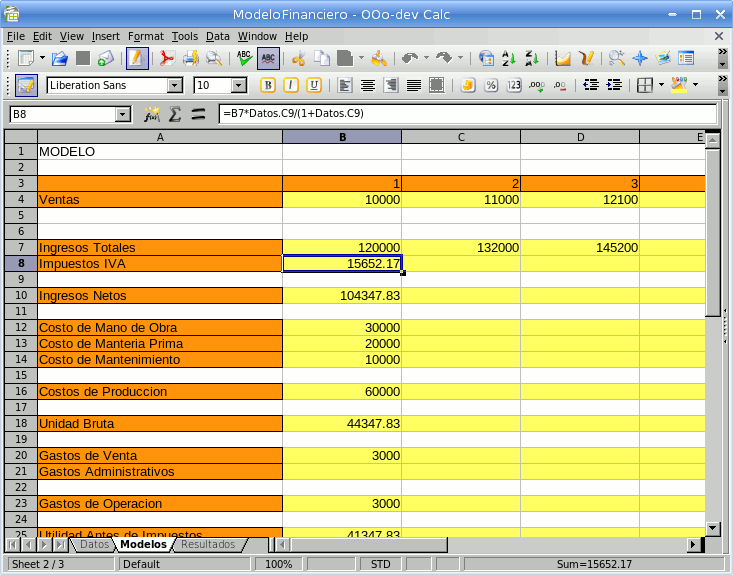Screen dimensions: 733x575
Task: Run the Spellcheck ABC checkmark icon
Action: [x=244, y=58]
